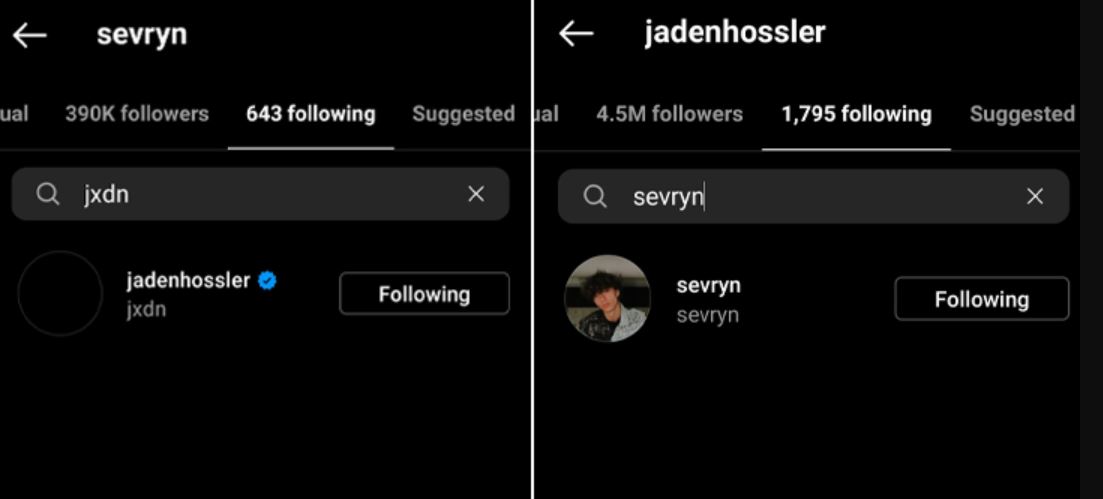1103x499 pixels.
Task: Go back from the sevryn profile list
Action: pos(30,35)
